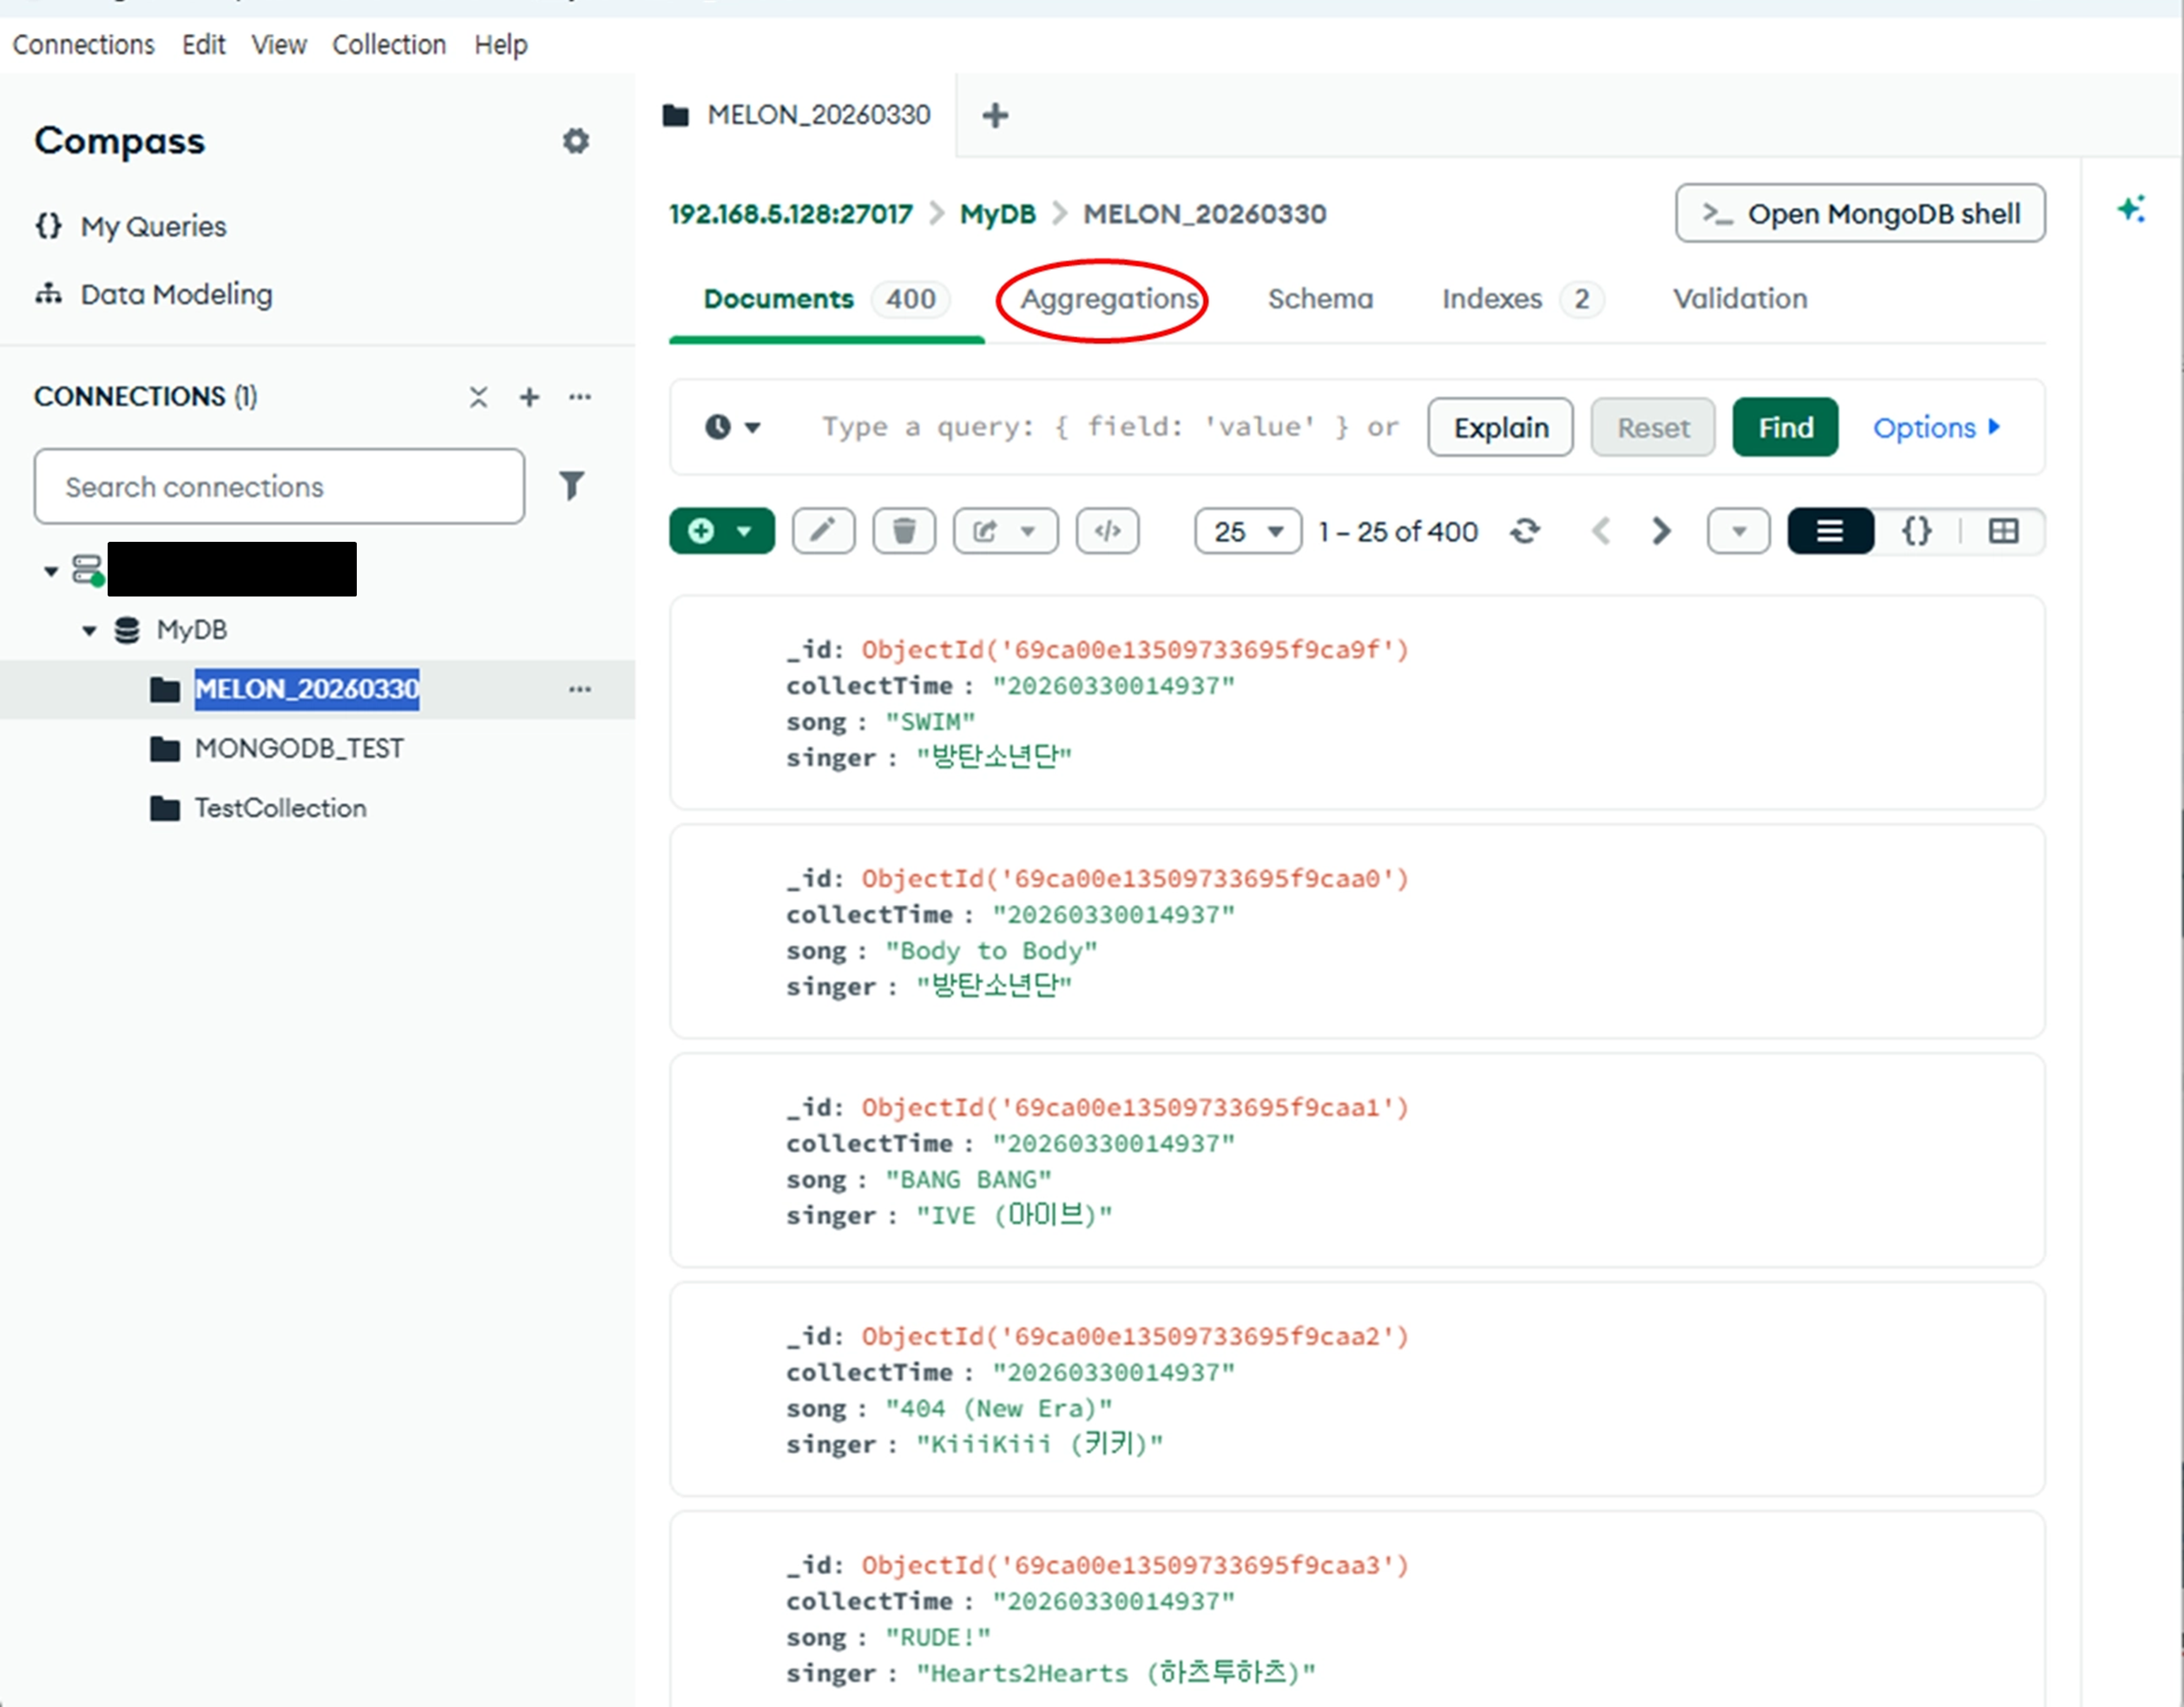2184x1707 pixels.
Task: Add a new connection with plus icon
Action: [x=529, y=397]
